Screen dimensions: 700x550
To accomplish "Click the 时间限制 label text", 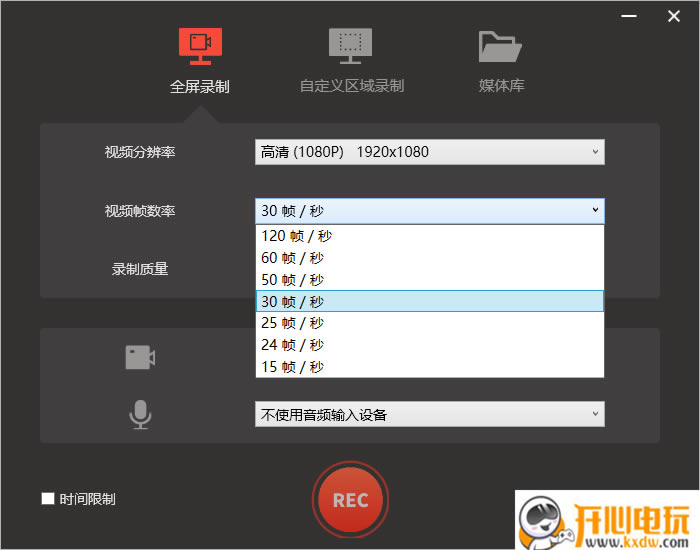I will (88, 499).
